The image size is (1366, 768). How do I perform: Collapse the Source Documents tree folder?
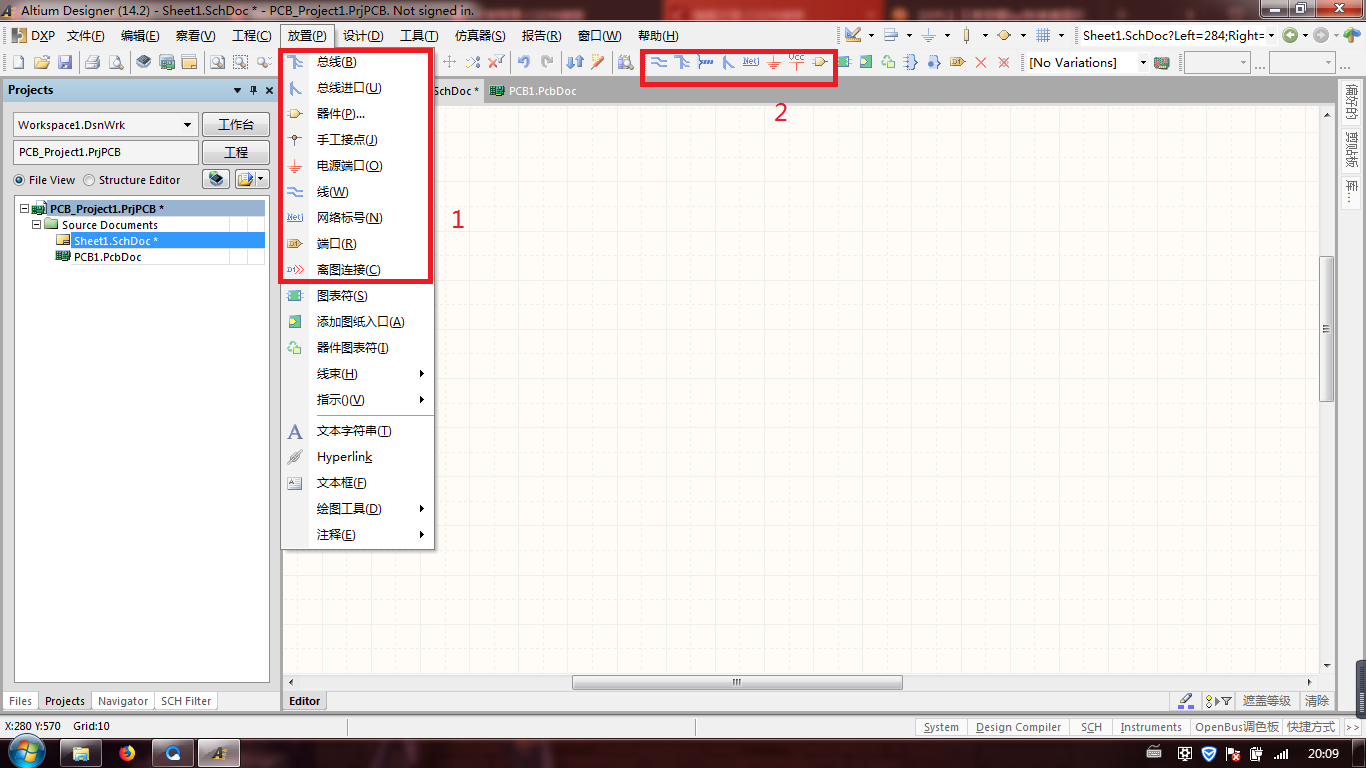(38, 225)
